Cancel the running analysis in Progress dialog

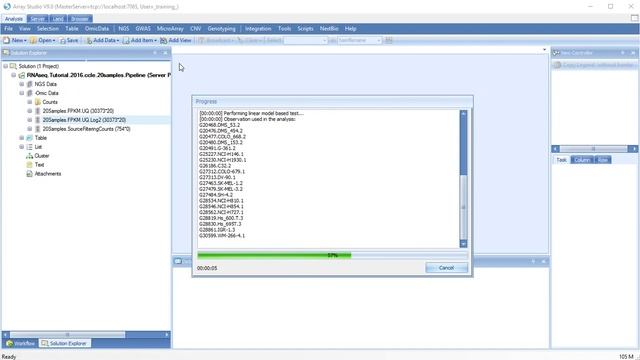(447, 268)
